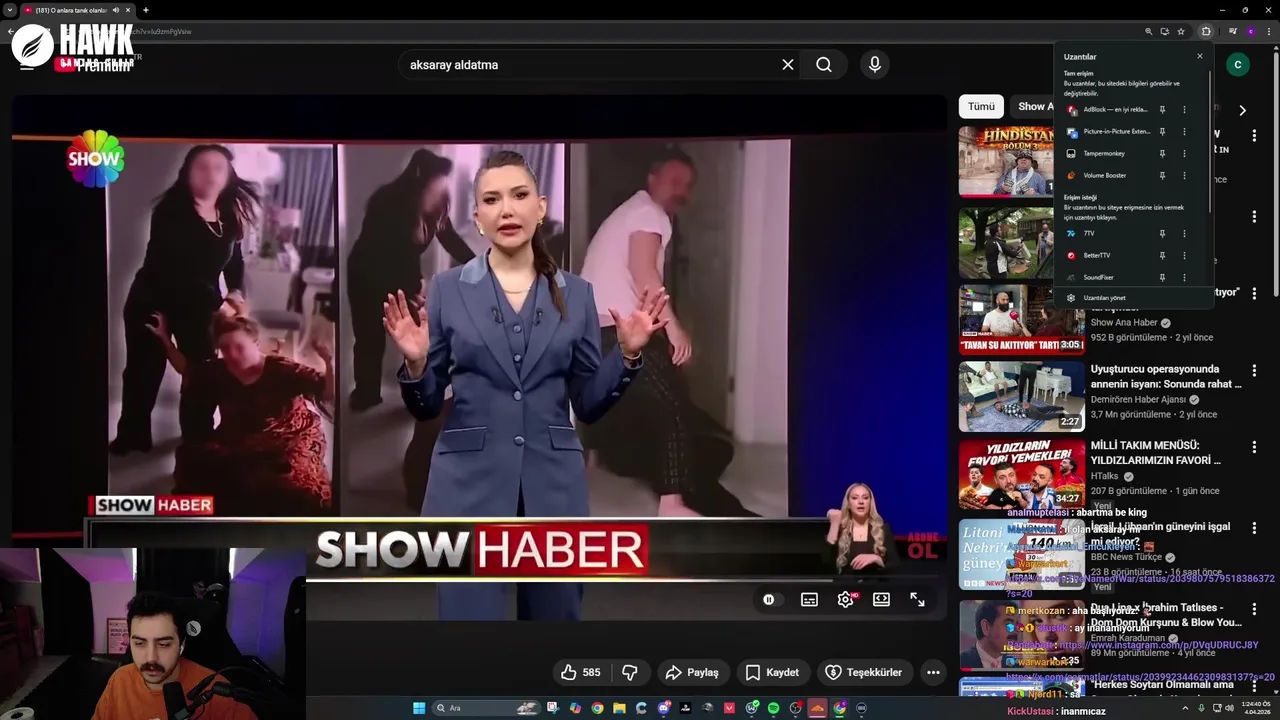Viewport: 1280px width, 720px height.
Task: Pin Volume Booster to toolbar
Action: (x=1162, y=176)
